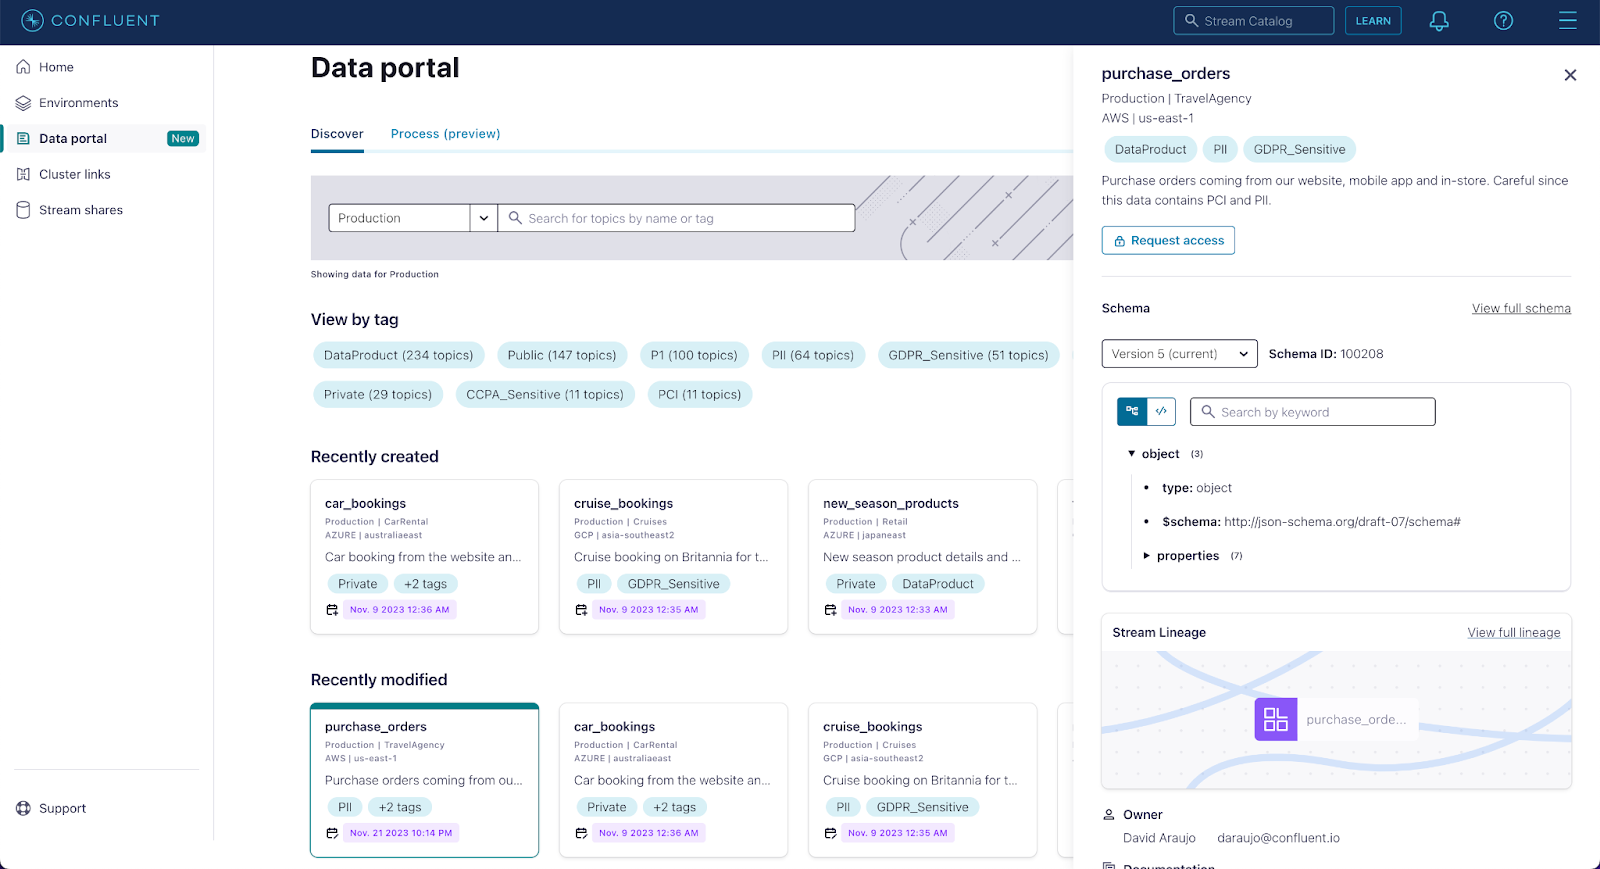This screenshot has height=869, width=1600.
Task: Select the Discover tab
Action: (337, 134)
